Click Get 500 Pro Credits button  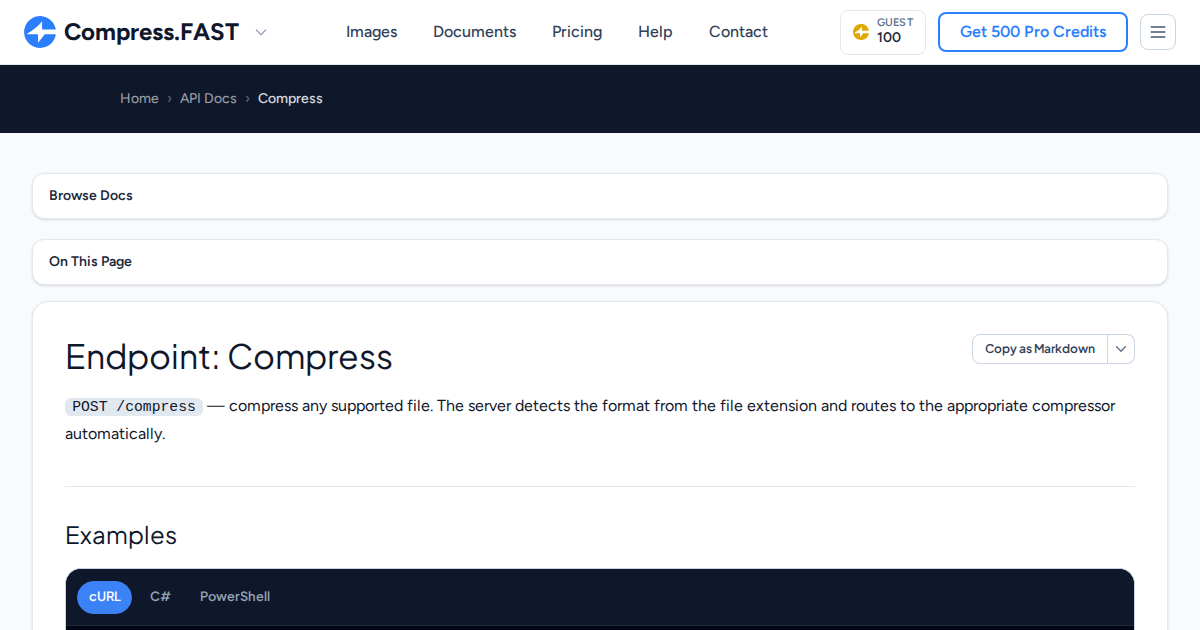click(1033, 32)
